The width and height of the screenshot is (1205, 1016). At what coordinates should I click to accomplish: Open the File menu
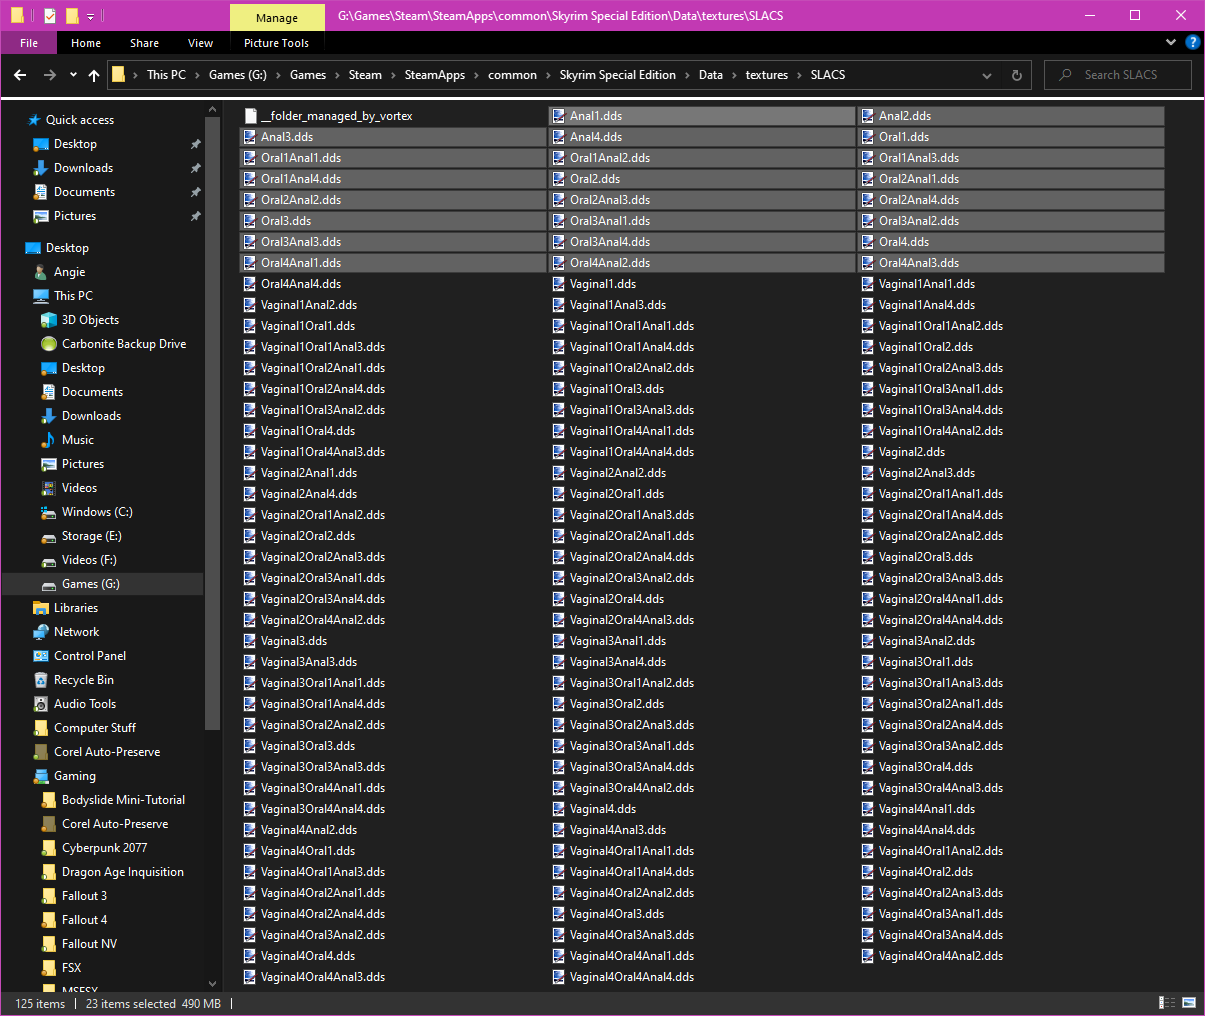(29, 43)
